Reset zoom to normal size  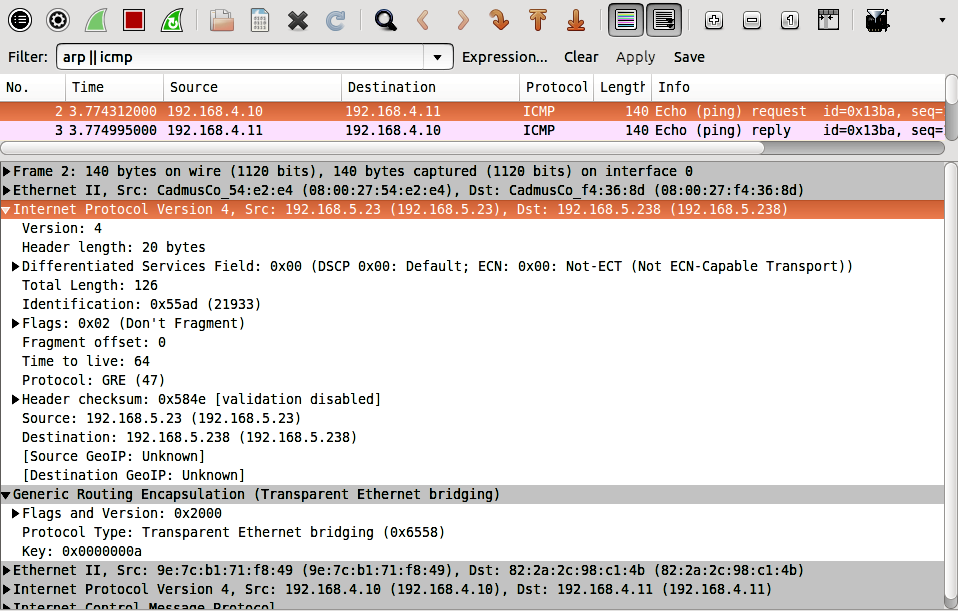(789, 20)
